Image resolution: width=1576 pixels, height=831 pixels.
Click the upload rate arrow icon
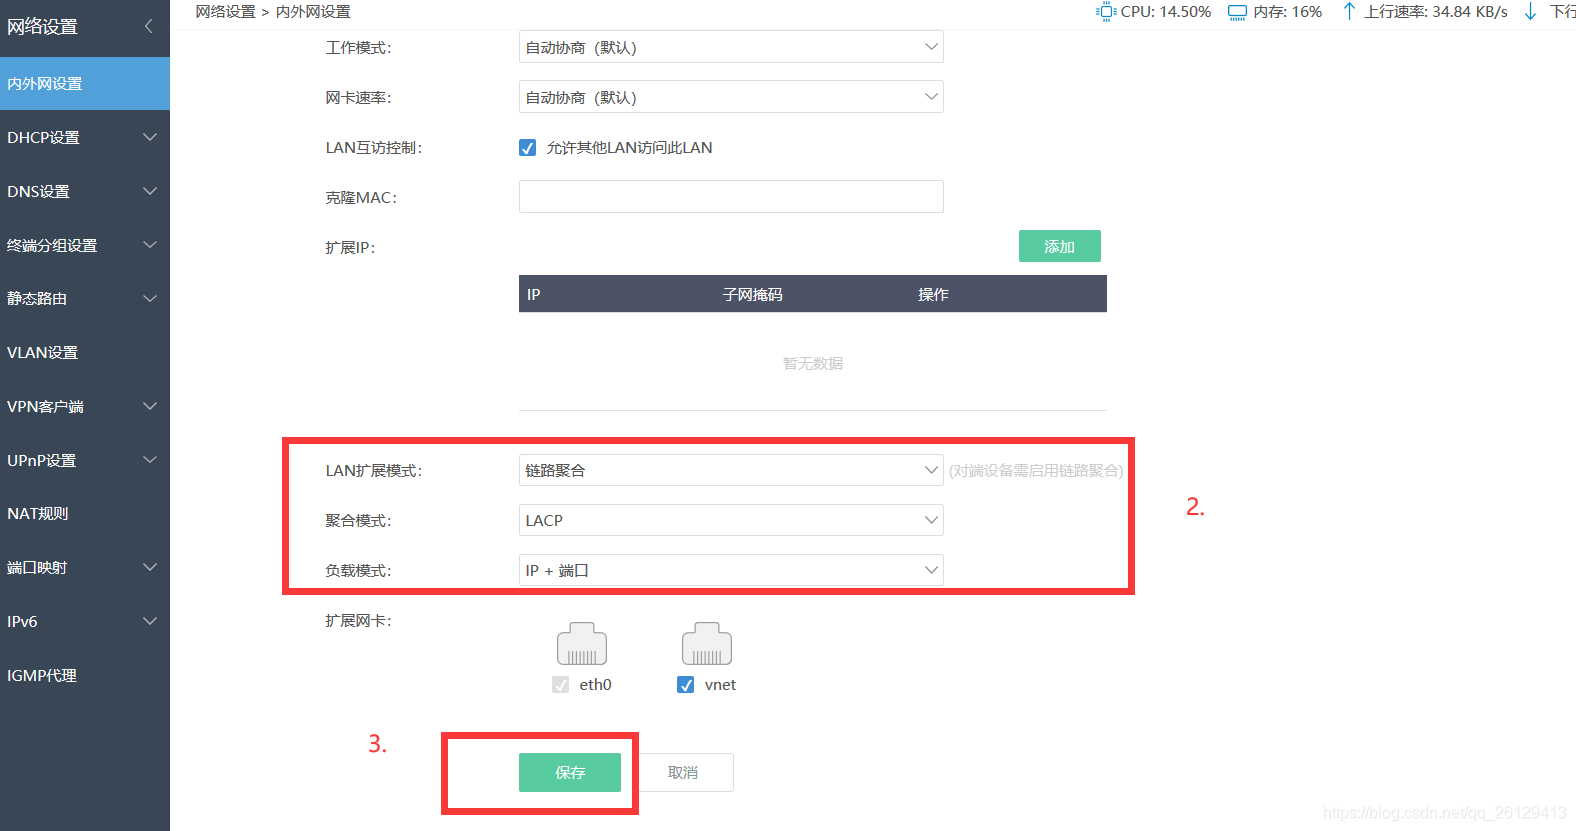click(x=1349, y=11)
